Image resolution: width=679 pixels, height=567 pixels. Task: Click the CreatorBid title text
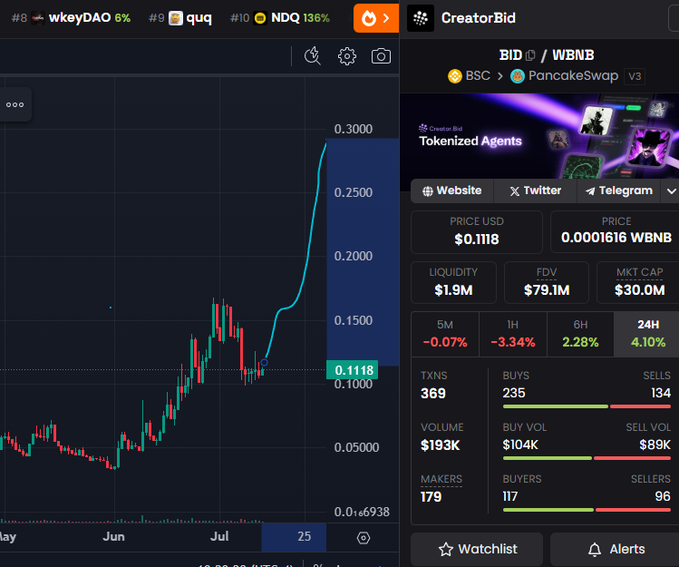[478, 18]
